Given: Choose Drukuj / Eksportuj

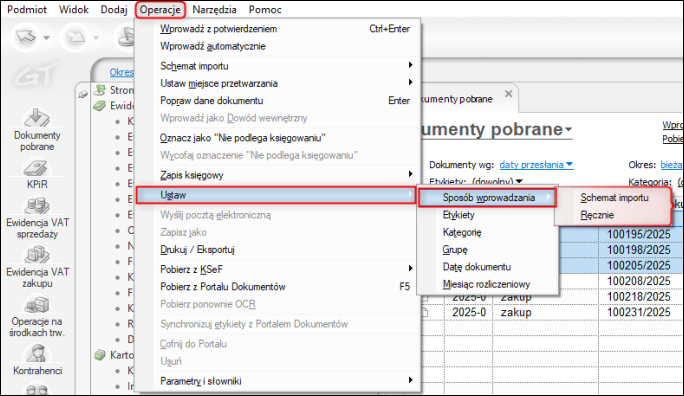Looking at the screenshot, I should tap(278, 249).
